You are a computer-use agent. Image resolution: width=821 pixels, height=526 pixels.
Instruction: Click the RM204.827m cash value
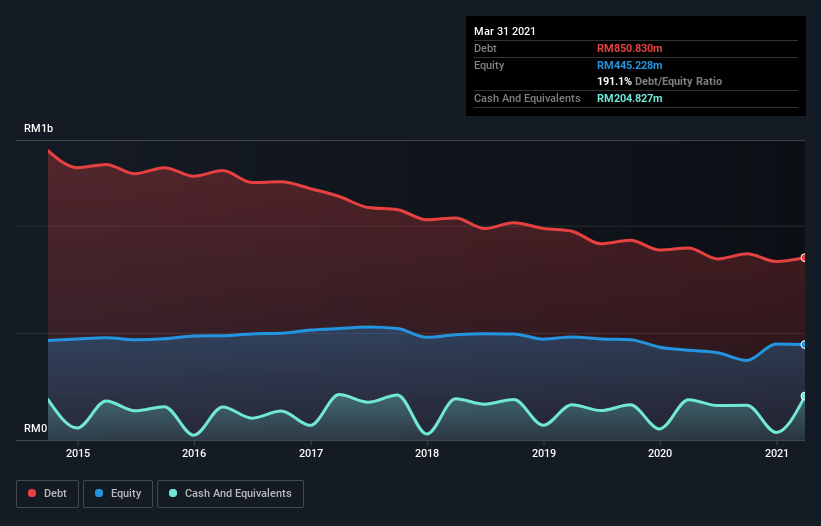pyautogui.click(x=629, y=98)
